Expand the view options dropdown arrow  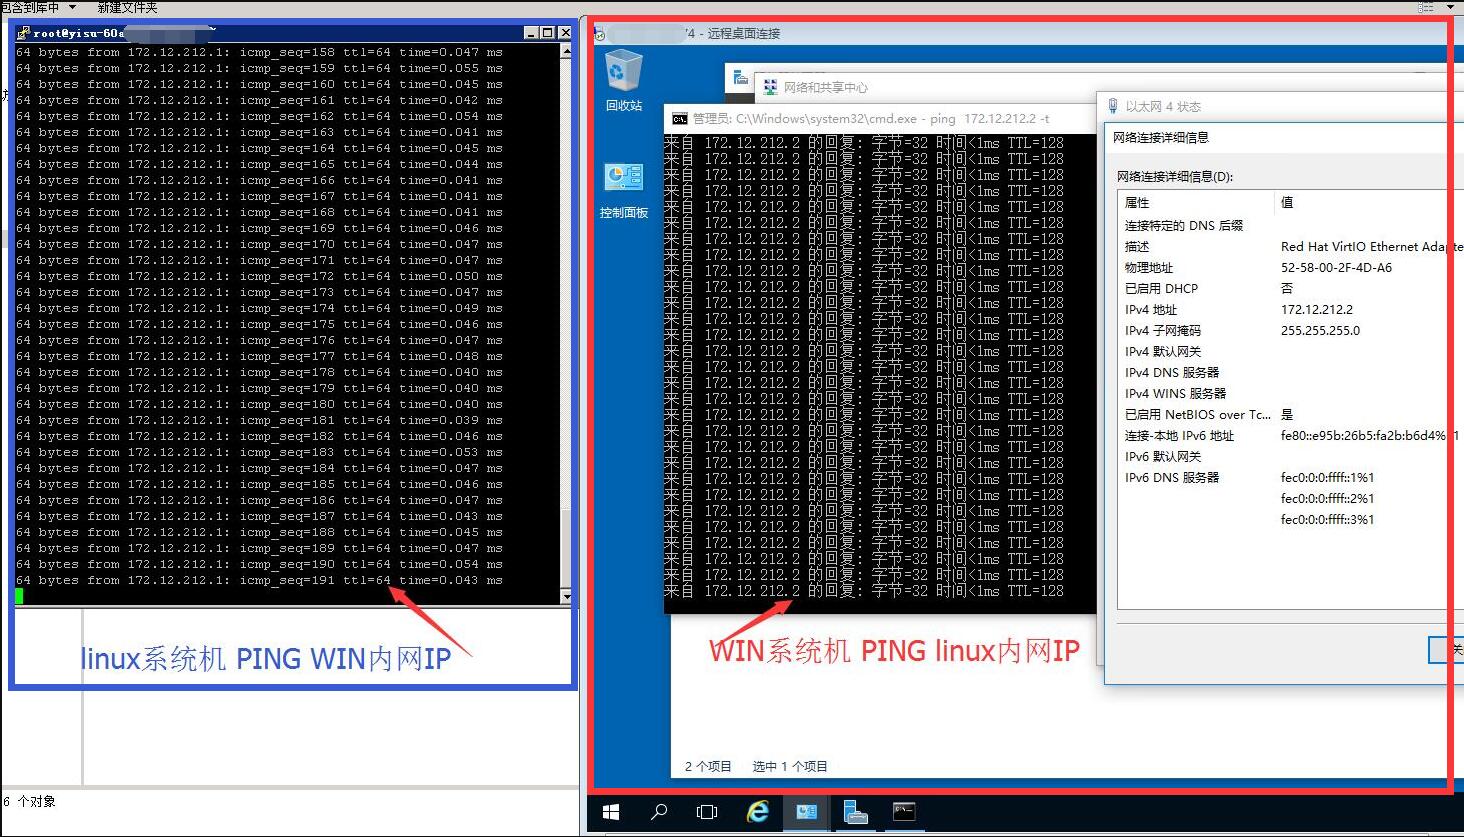tap(1452, 7)
